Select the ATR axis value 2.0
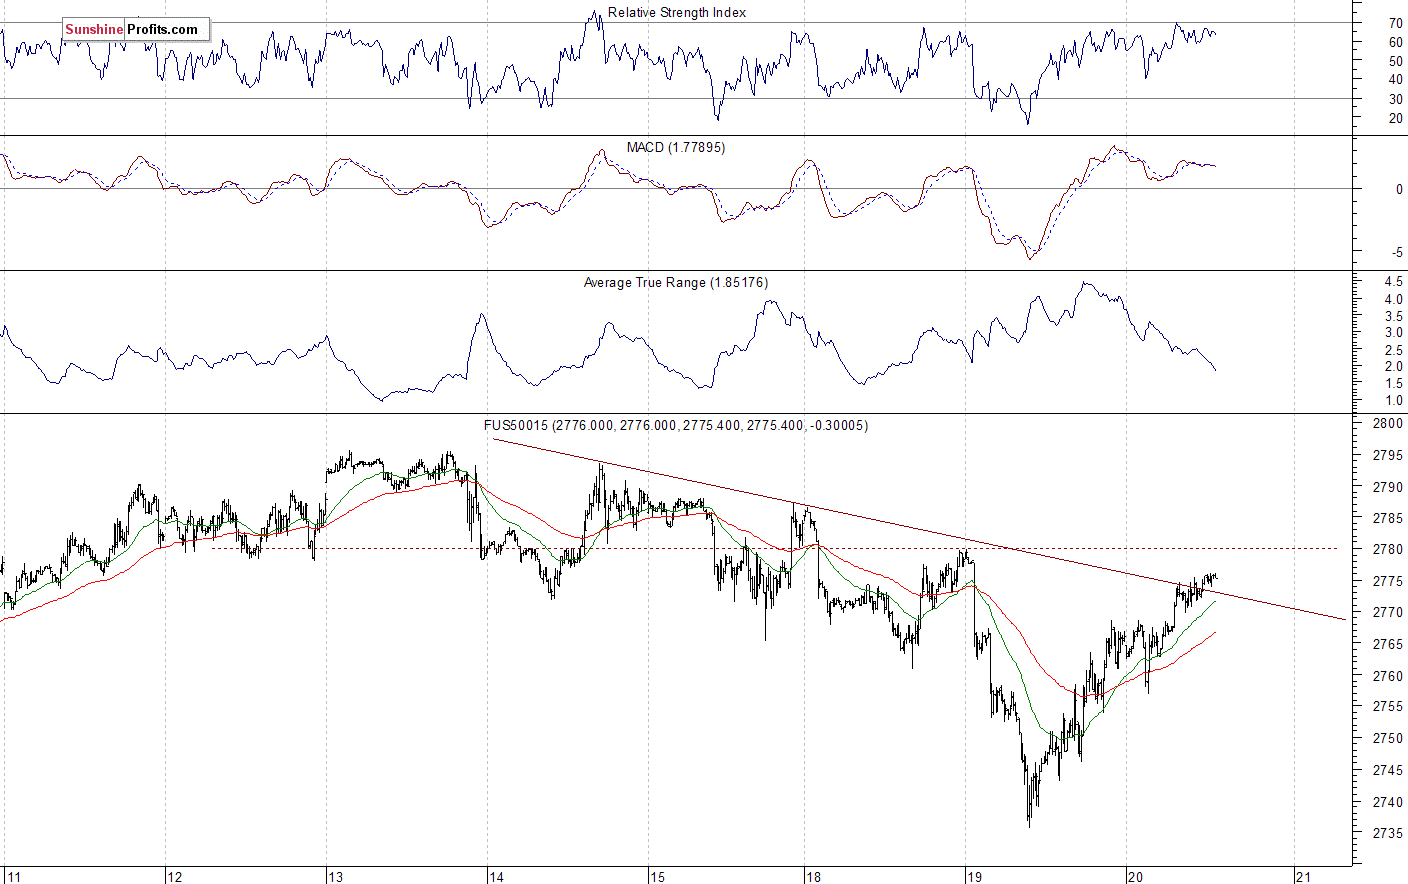This screenshot has height=884, width=1408. (1393, 367)
